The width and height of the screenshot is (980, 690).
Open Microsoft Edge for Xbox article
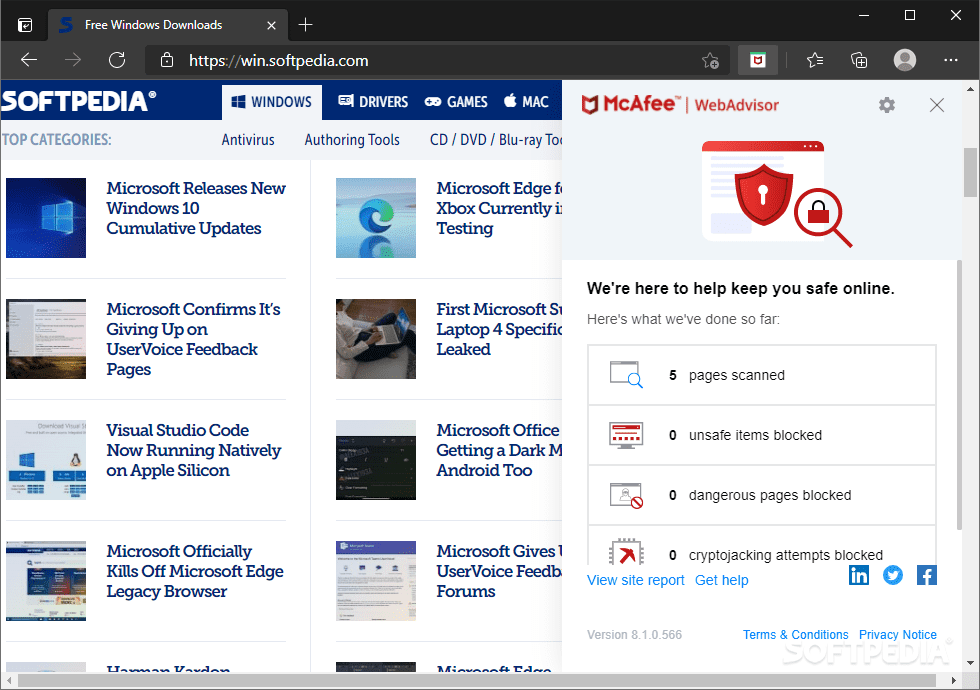click(x=499, y=208)
